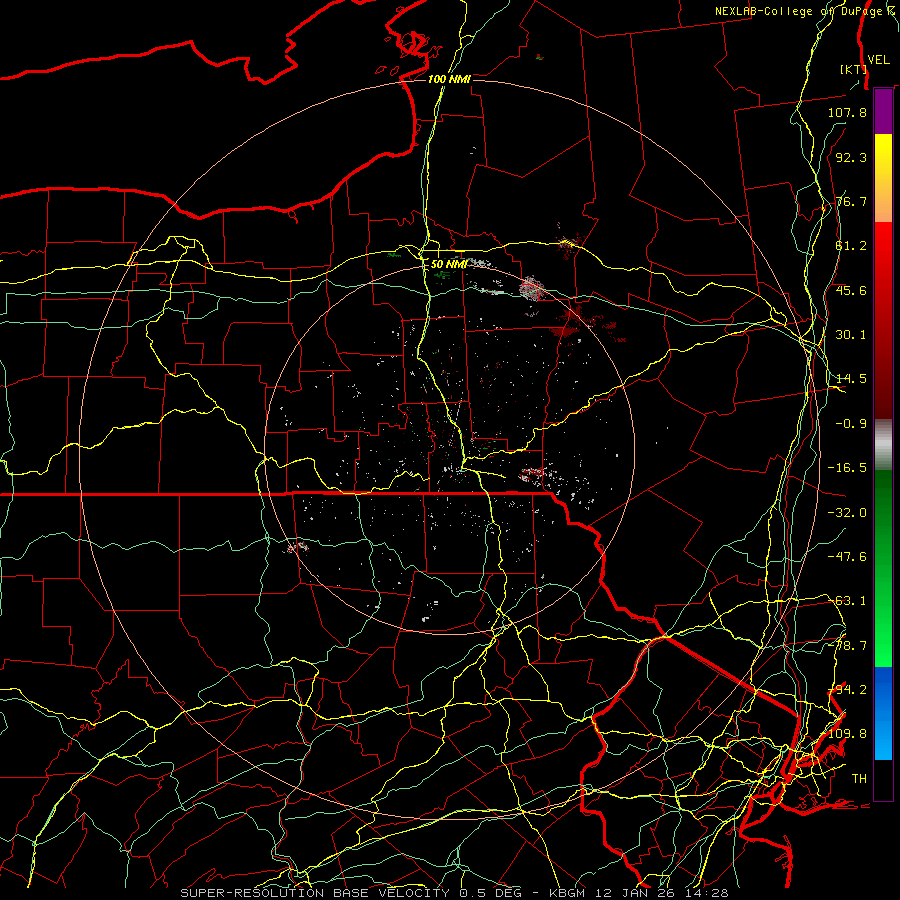Click the 50 NMI range ring label
Viewport: 900px width, 900px height.
[448, 264]
